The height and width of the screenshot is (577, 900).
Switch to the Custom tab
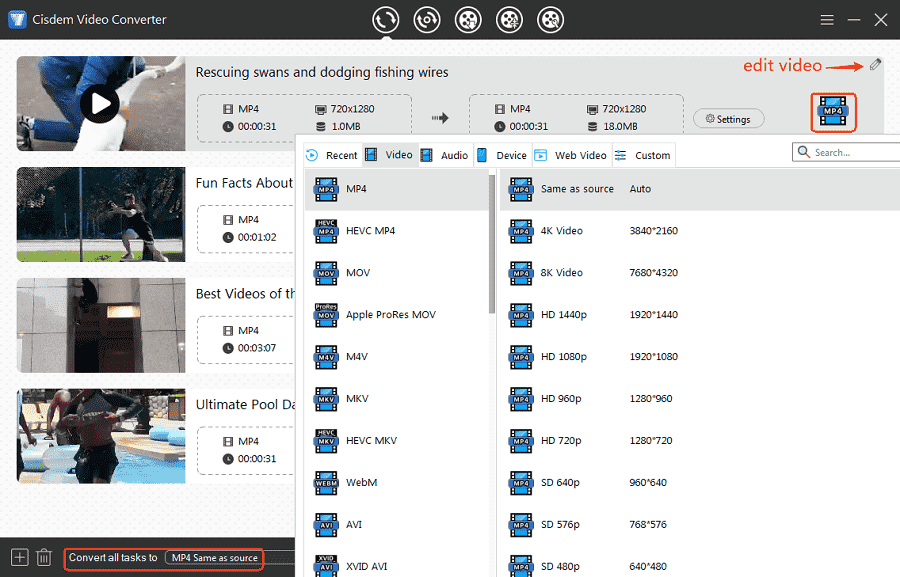(x=643, y=155)
